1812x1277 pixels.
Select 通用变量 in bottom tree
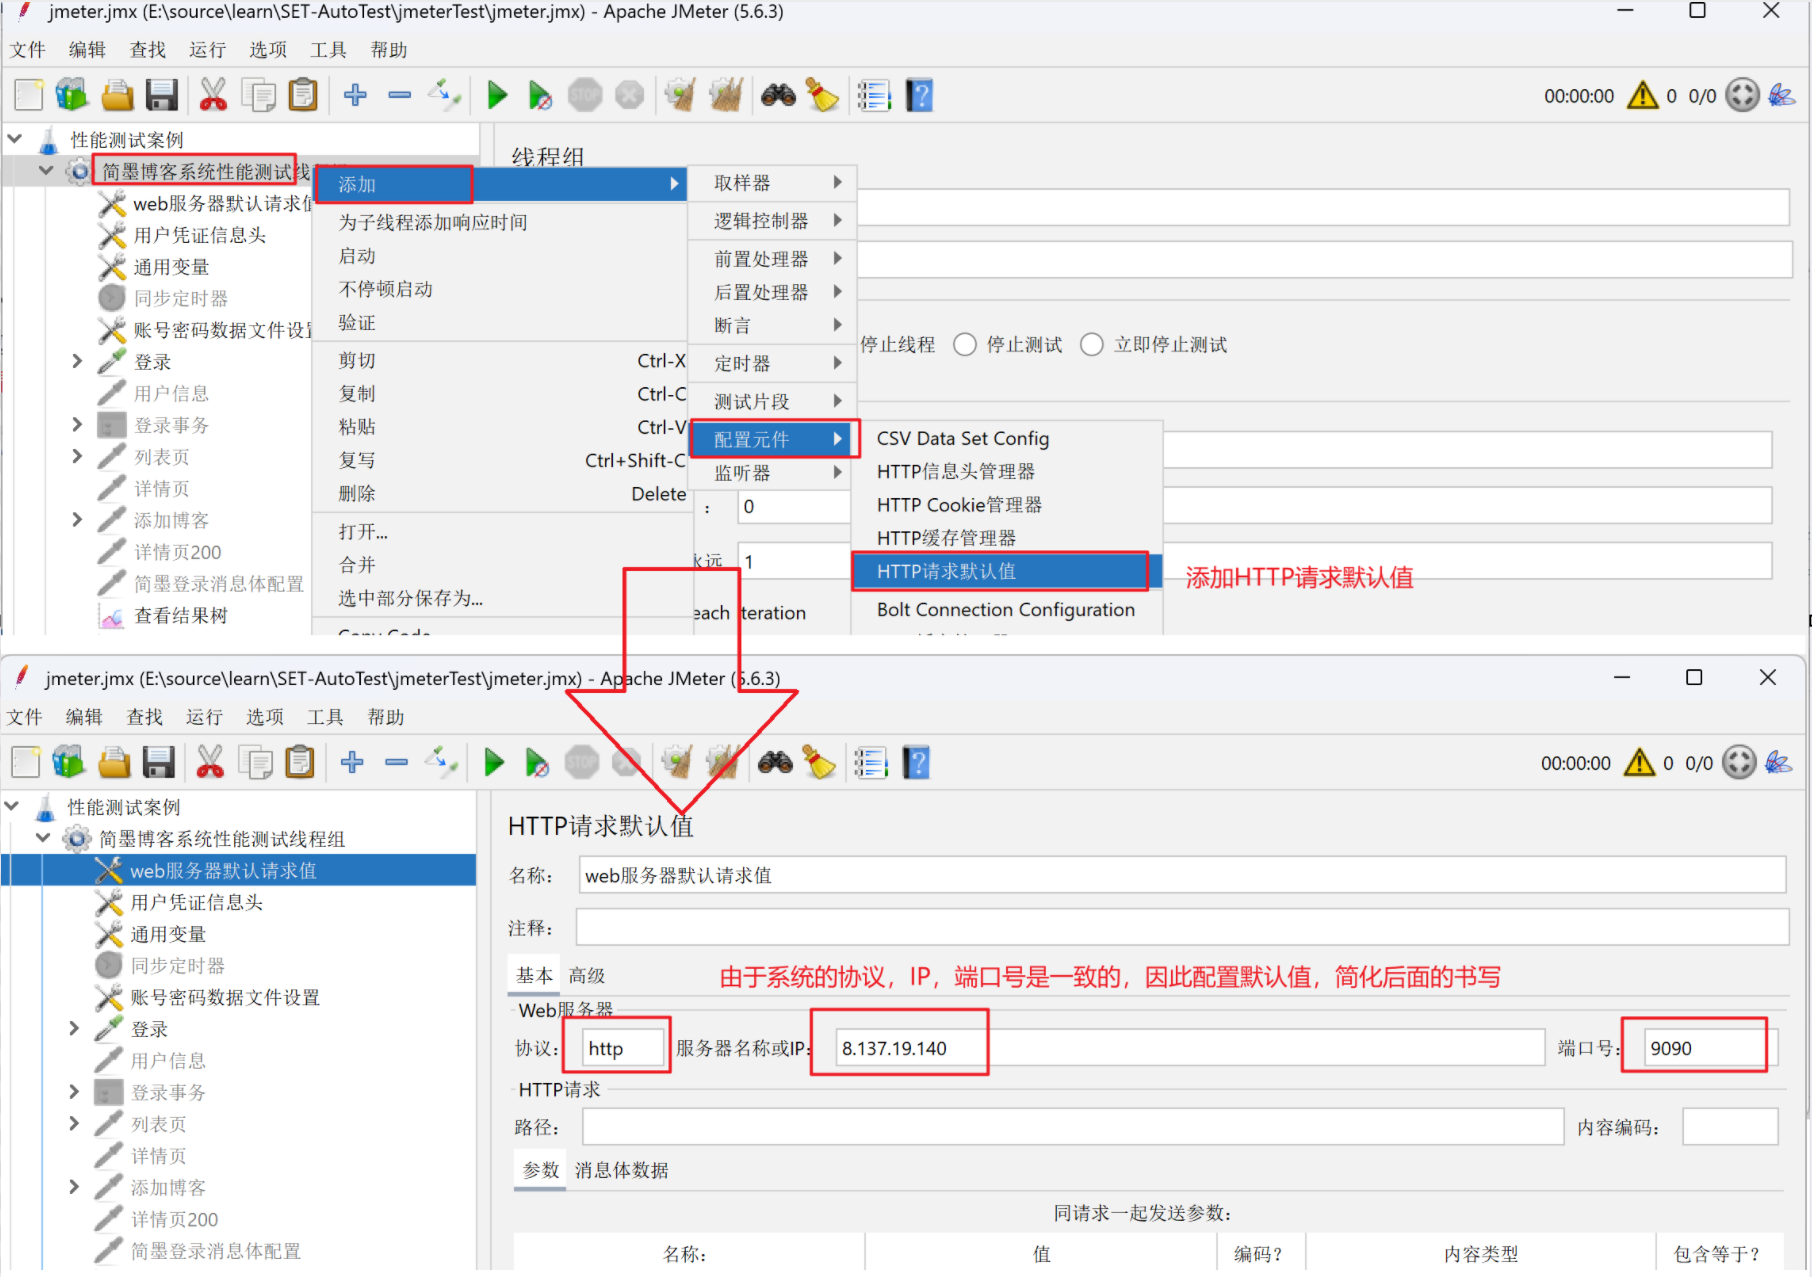click(168, 934)
